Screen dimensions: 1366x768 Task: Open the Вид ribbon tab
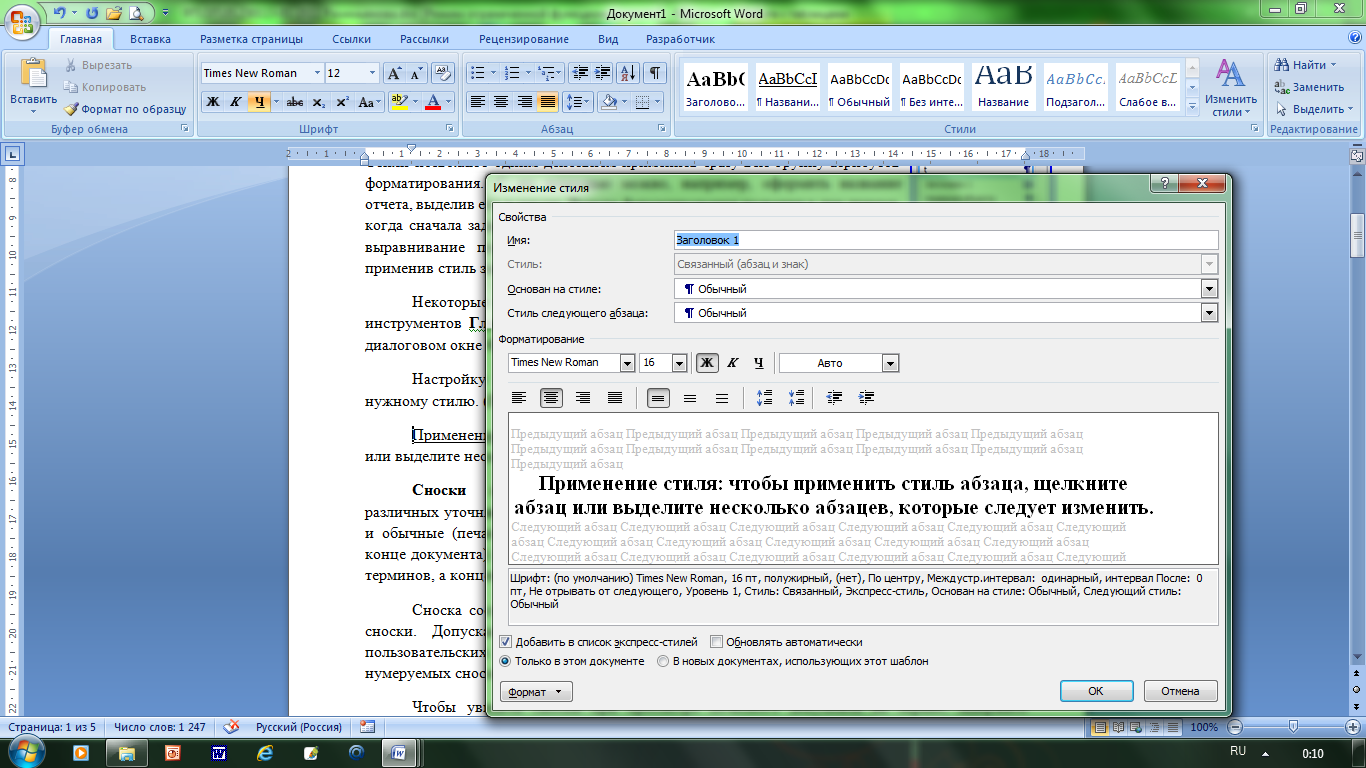608,39
